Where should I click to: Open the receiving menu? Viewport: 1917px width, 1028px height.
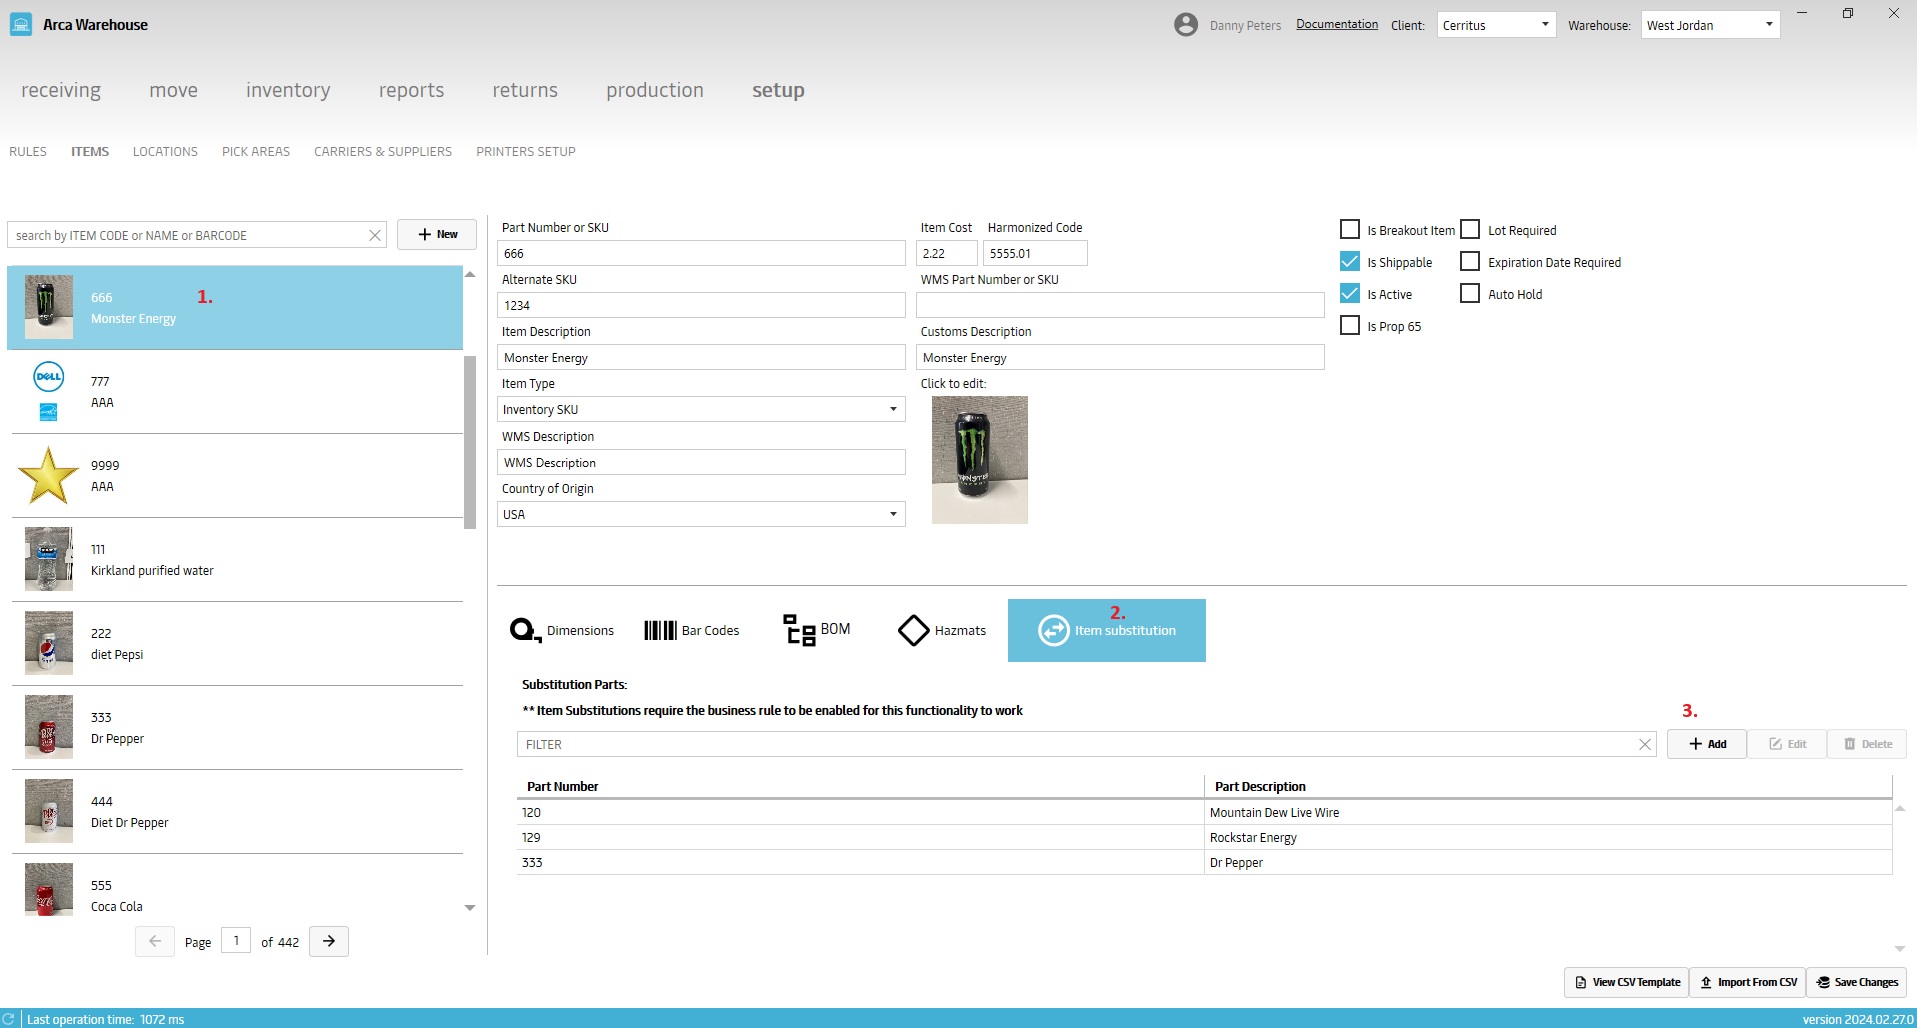click(61, 90)
